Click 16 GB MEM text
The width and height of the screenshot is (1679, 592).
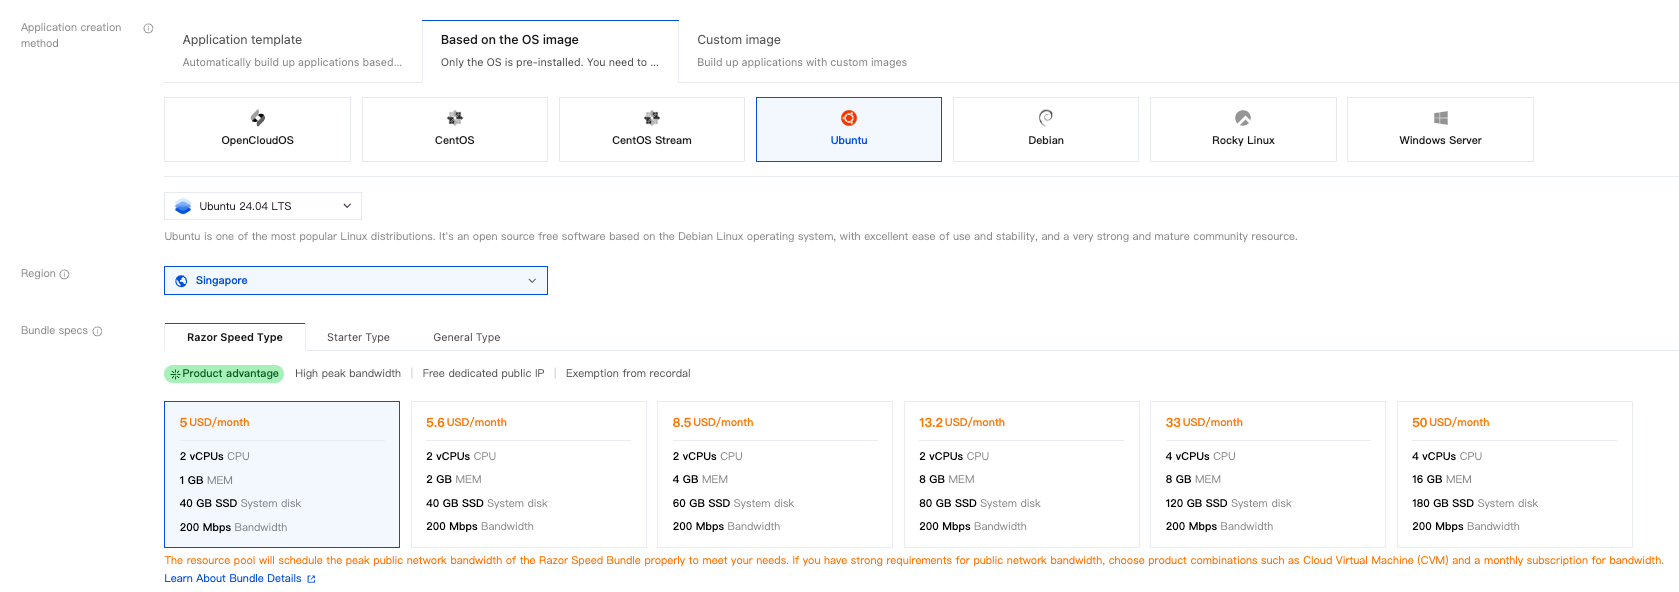click(1442, 480)
